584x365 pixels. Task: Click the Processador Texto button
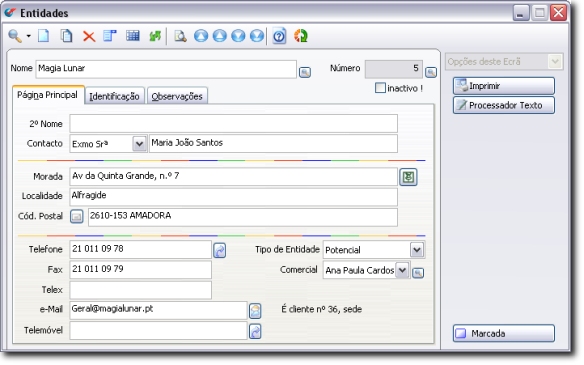pyautogui.click(x=504, y=105)
